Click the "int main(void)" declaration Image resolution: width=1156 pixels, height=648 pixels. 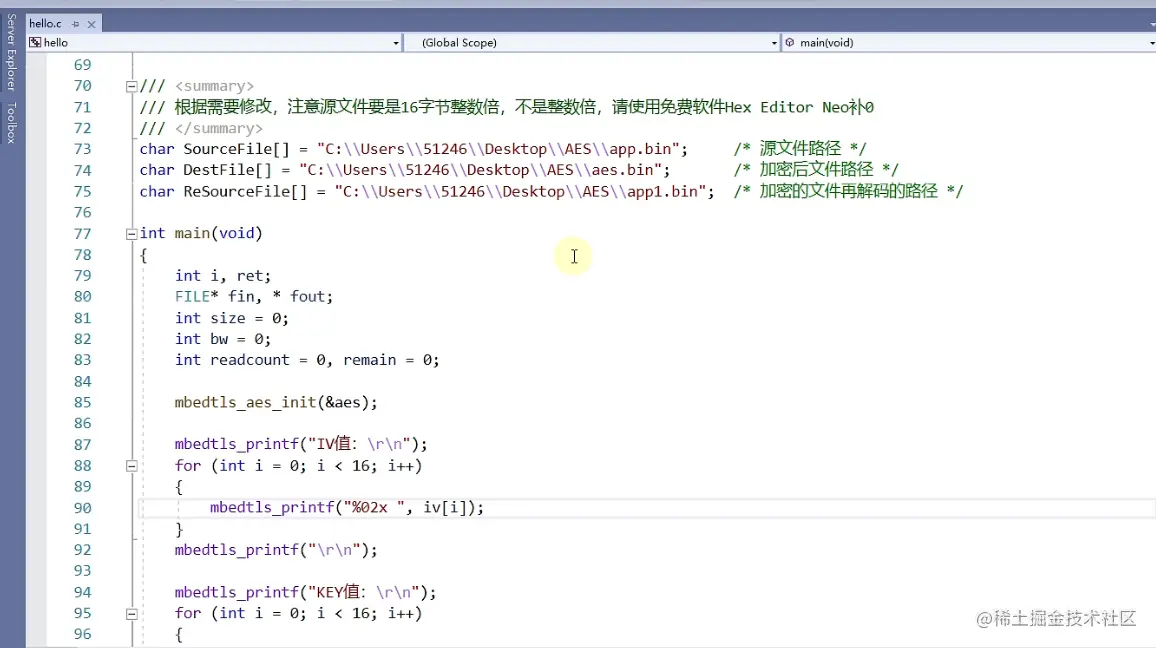[201, 234]
